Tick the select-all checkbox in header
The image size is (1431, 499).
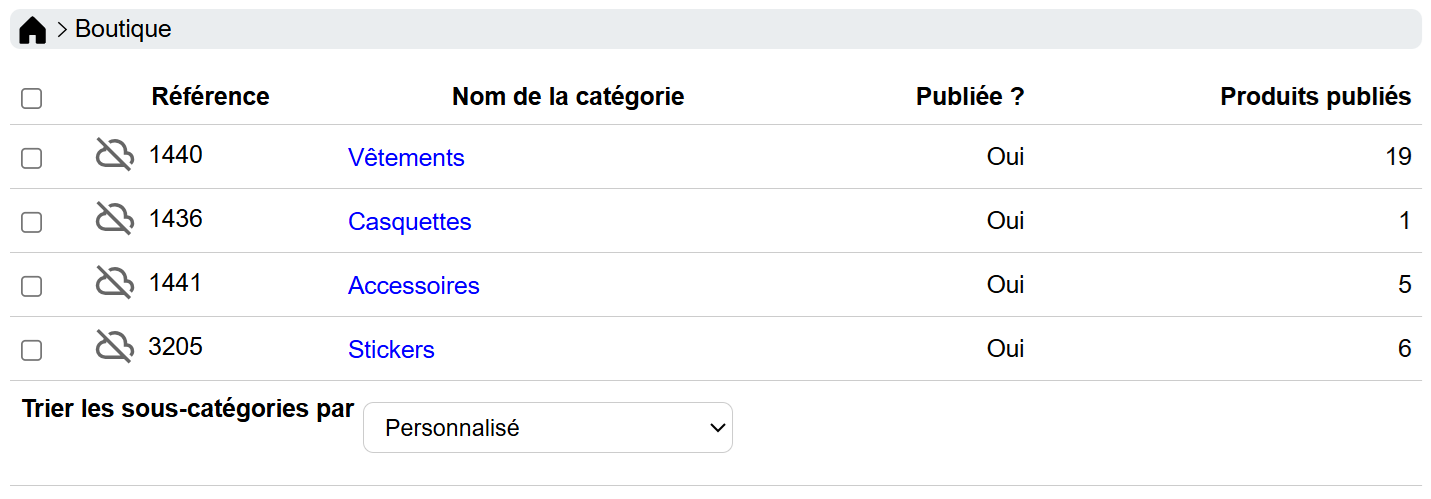(32, 98)
